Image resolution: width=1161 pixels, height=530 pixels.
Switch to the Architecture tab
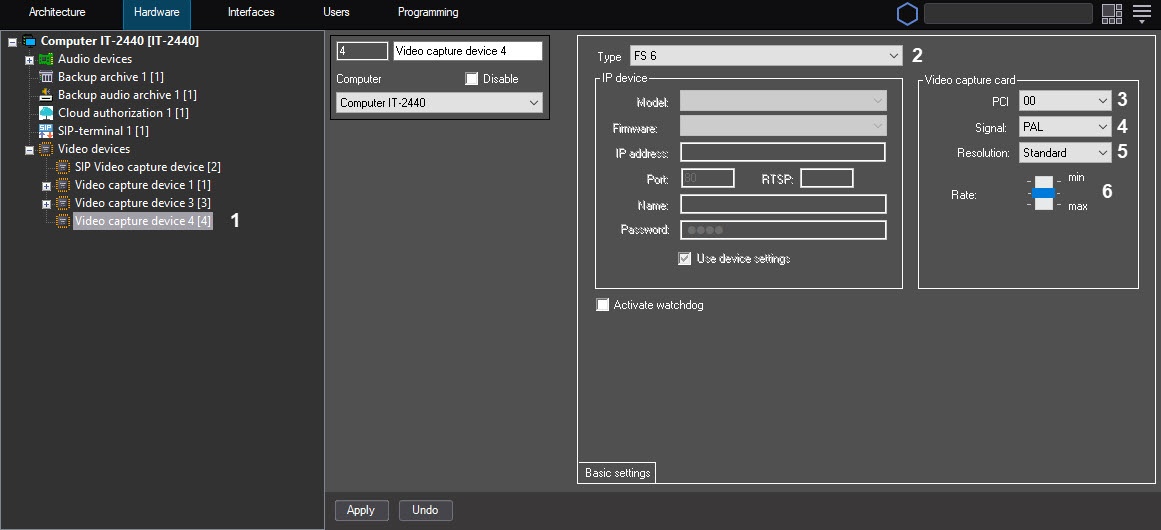[57, 13]
